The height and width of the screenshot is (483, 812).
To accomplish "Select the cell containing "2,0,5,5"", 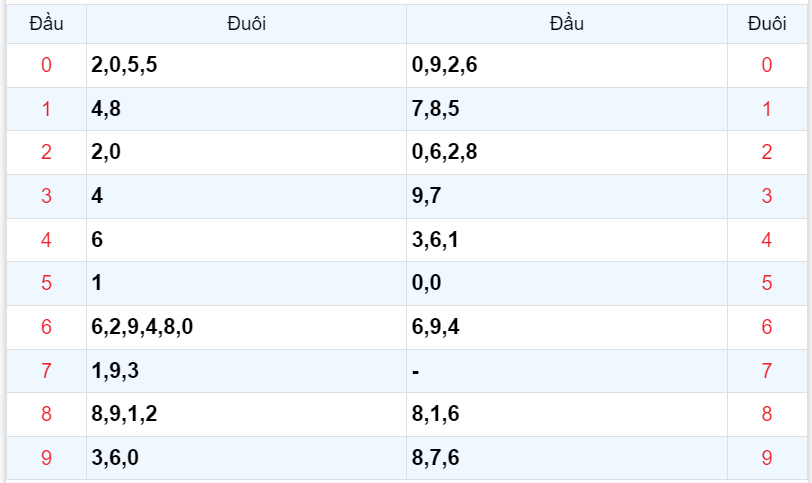I will coord(124,66).
